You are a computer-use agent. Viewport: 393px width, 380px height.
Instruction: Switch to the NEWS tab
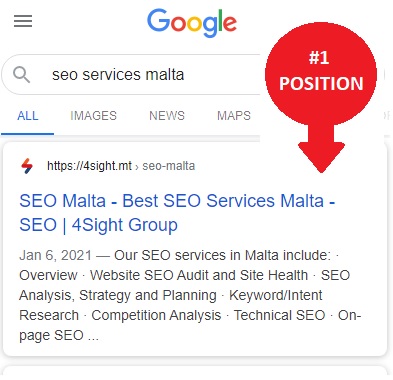click(x=167, y=116)
